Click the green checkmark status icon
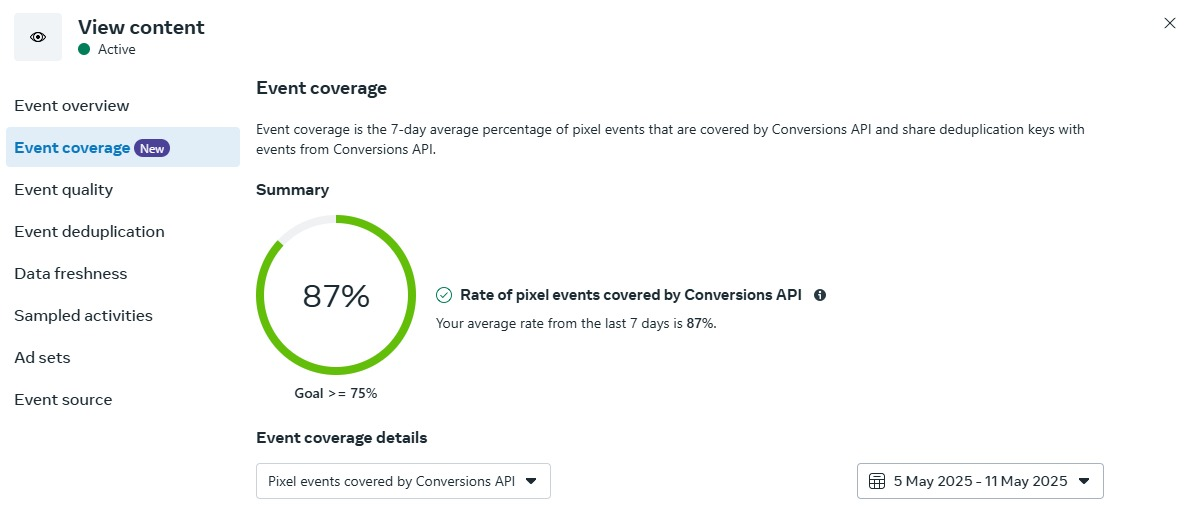 pyautogui.click(x=444, y=295)
